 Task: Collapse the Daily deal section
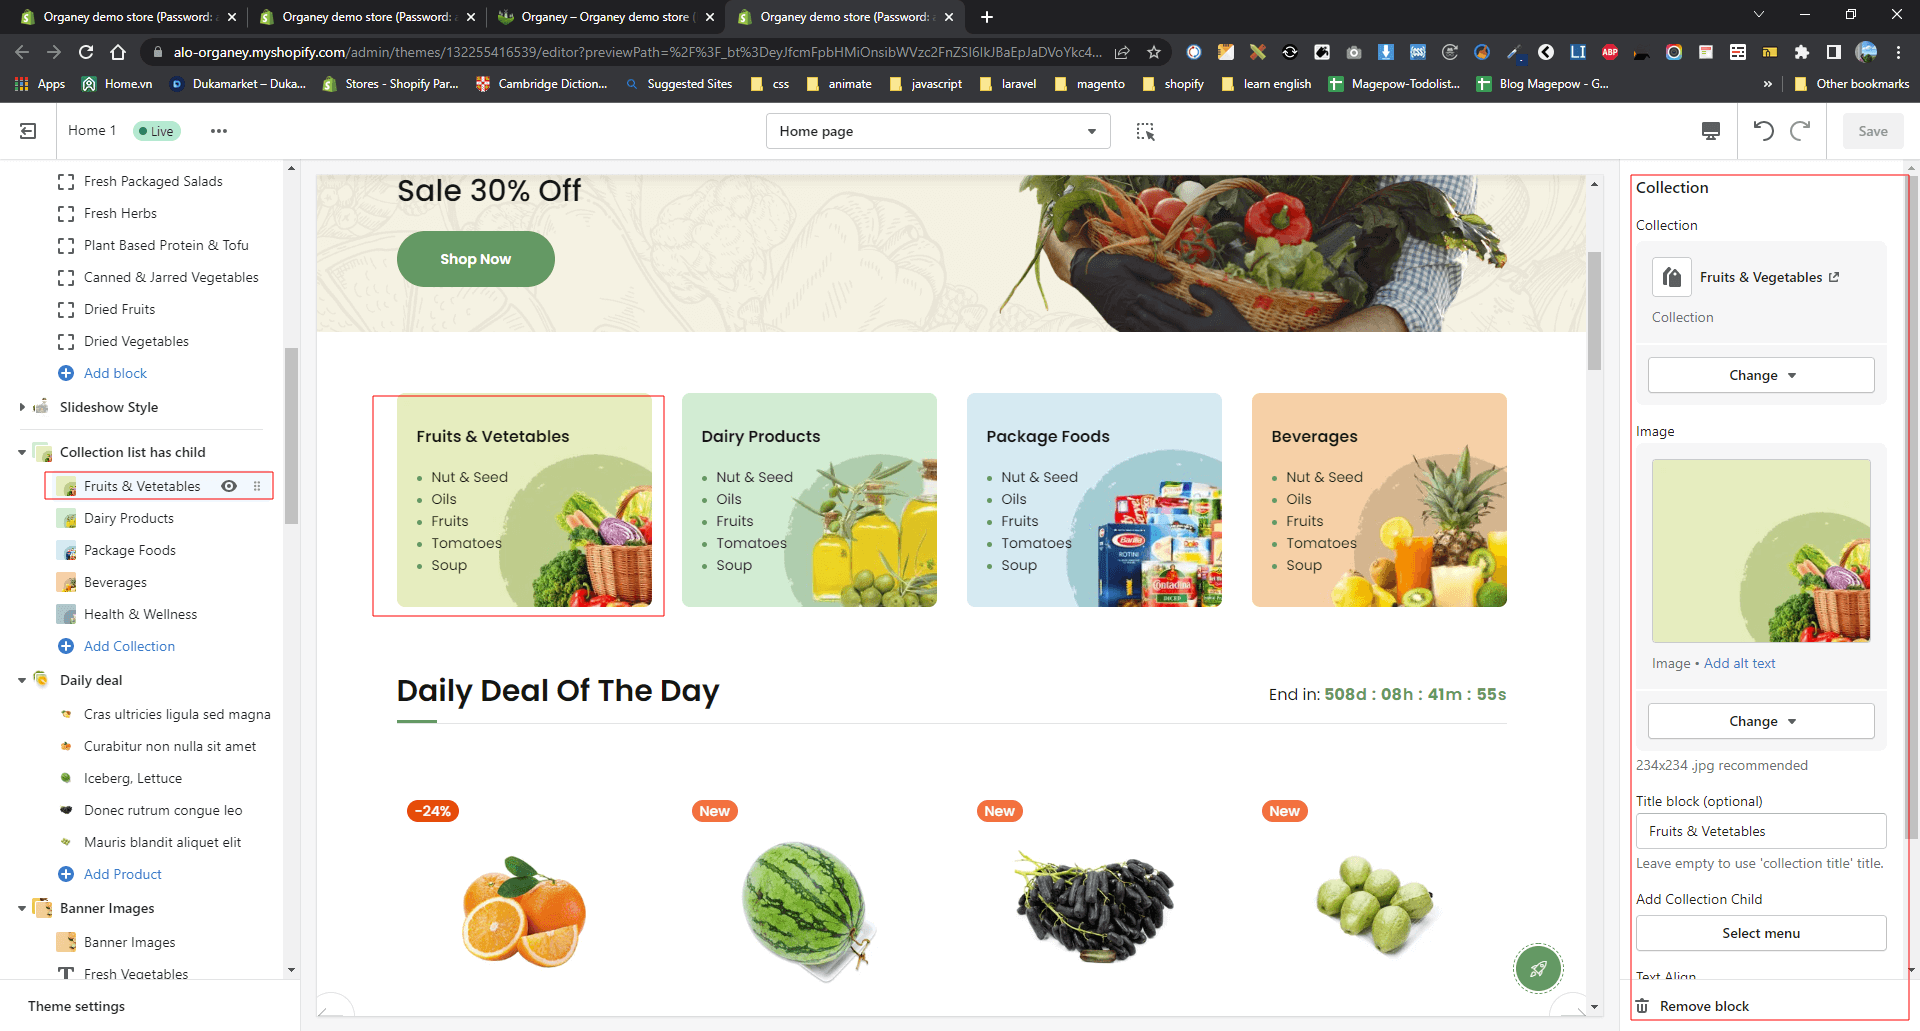coord(22,680)
